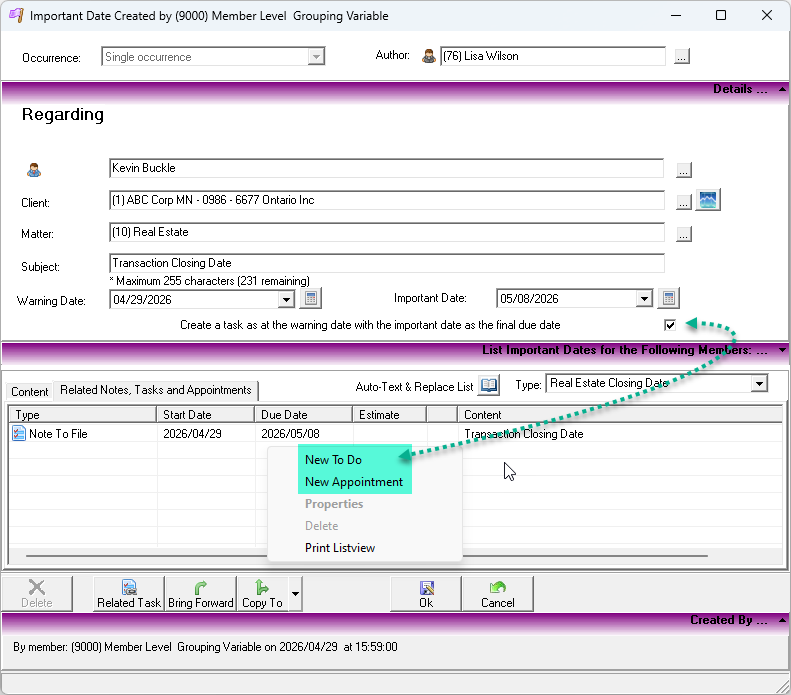
Task: Click the Content column header
Action: (620, 415)
